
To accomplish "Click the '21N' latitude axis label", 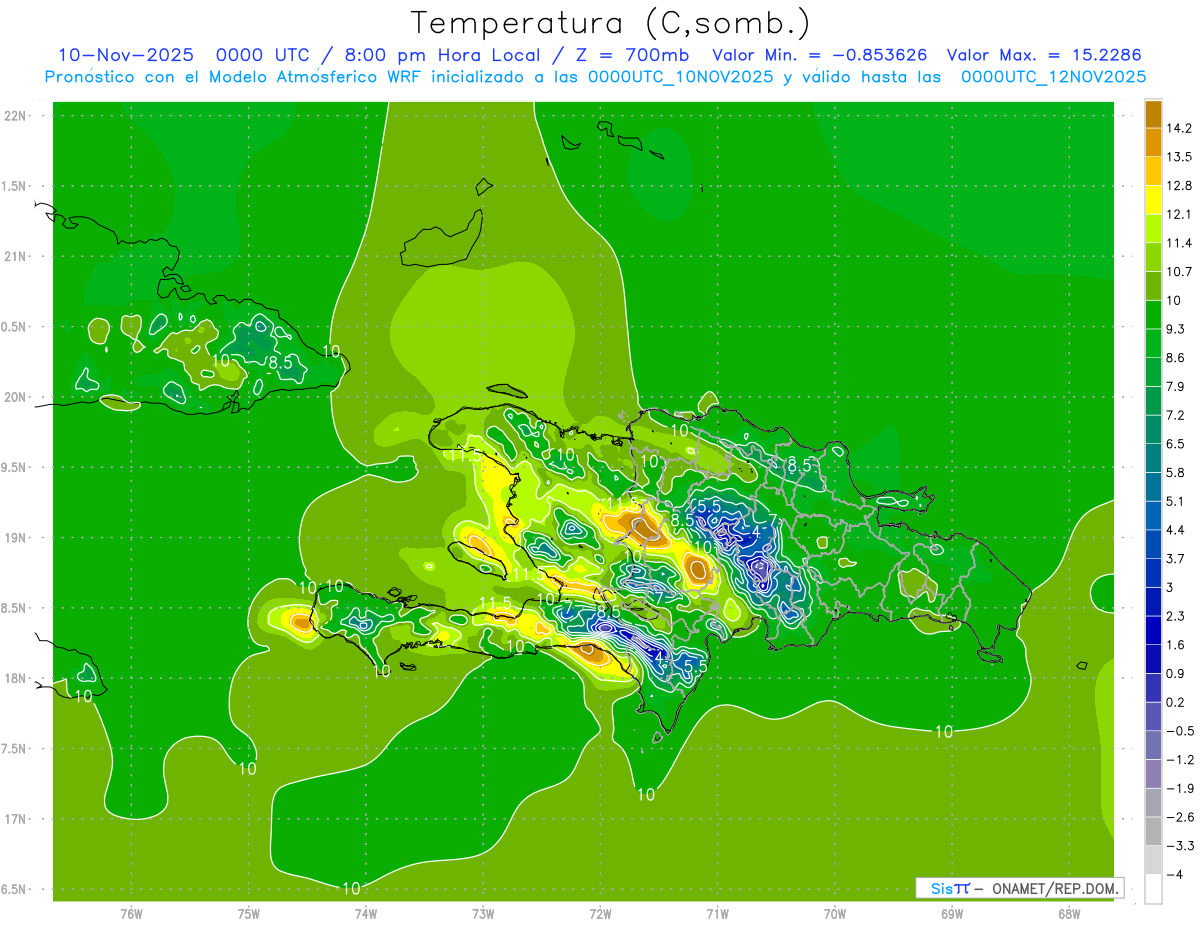I will 15,256.
